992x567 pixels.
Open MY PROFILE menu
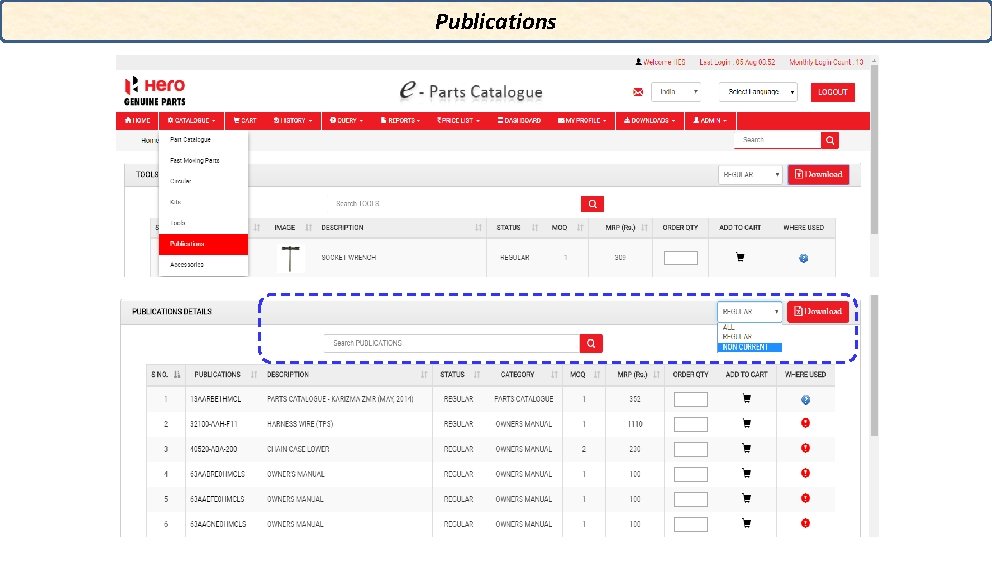(582, 120)
